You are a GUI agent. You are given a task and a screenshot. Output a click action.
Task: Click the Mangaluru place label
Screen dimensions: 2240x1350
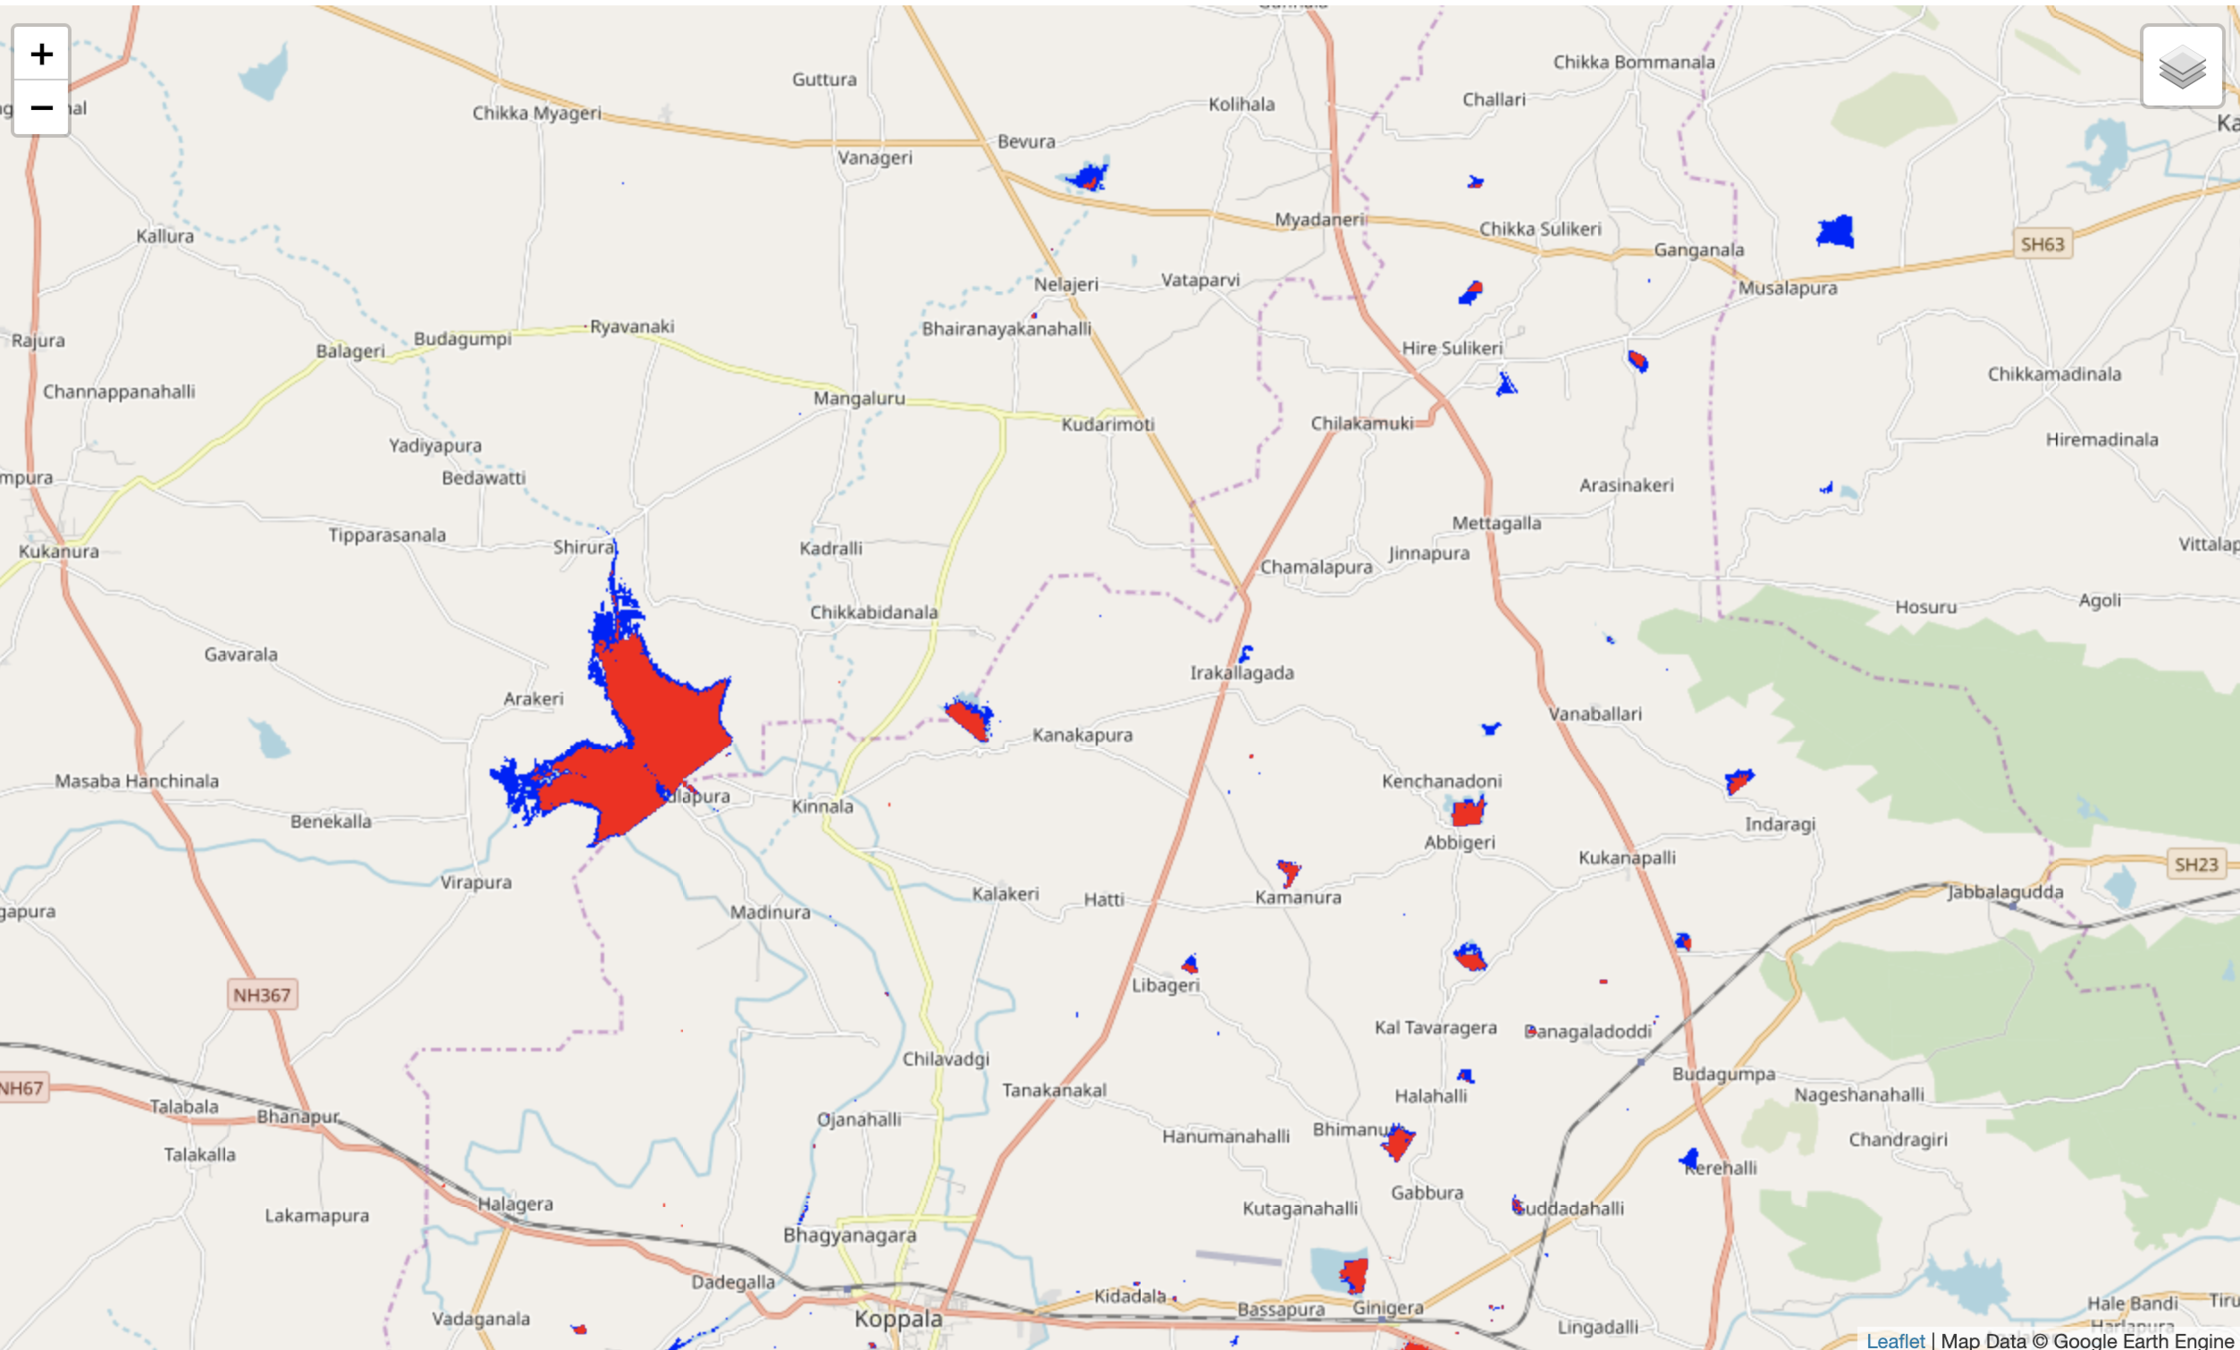click(858, 398)
